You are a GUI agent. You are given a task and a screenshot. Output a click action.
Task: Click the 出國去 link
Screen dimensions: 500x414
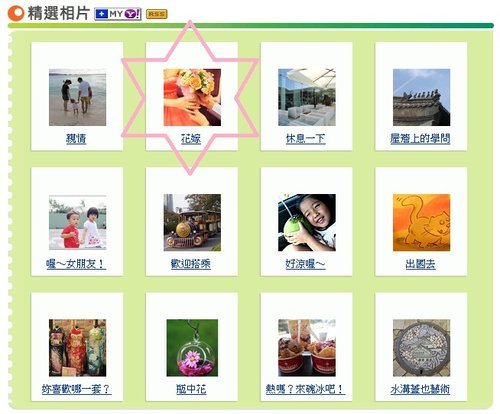point(420,264)
